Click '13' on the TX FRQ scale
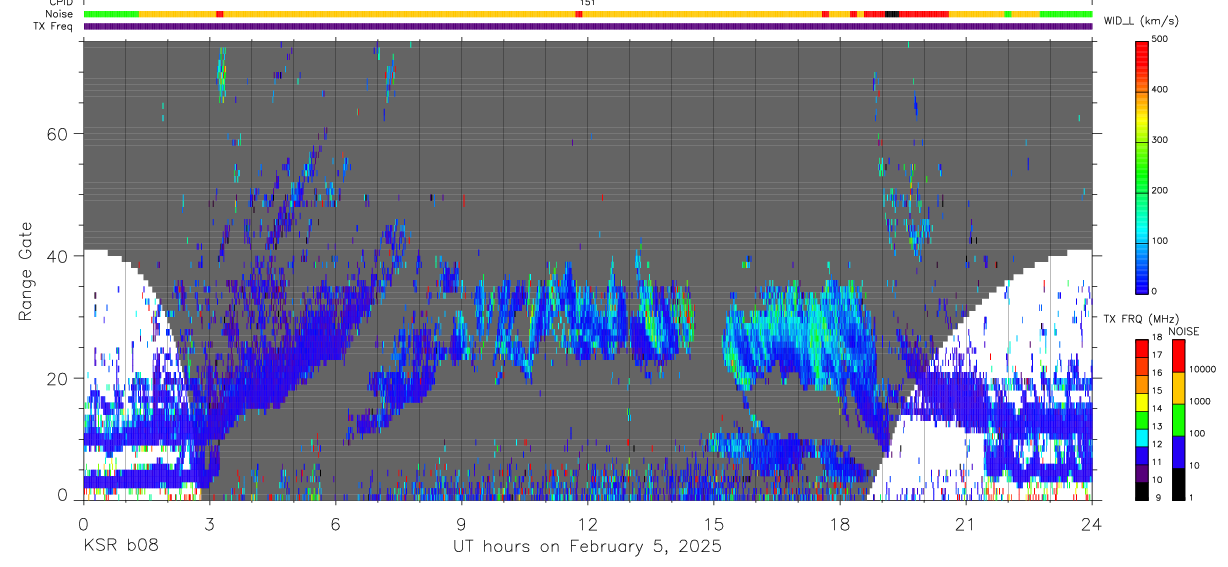Screen dimensions: 1228x567 click(x=1156, y=426)
